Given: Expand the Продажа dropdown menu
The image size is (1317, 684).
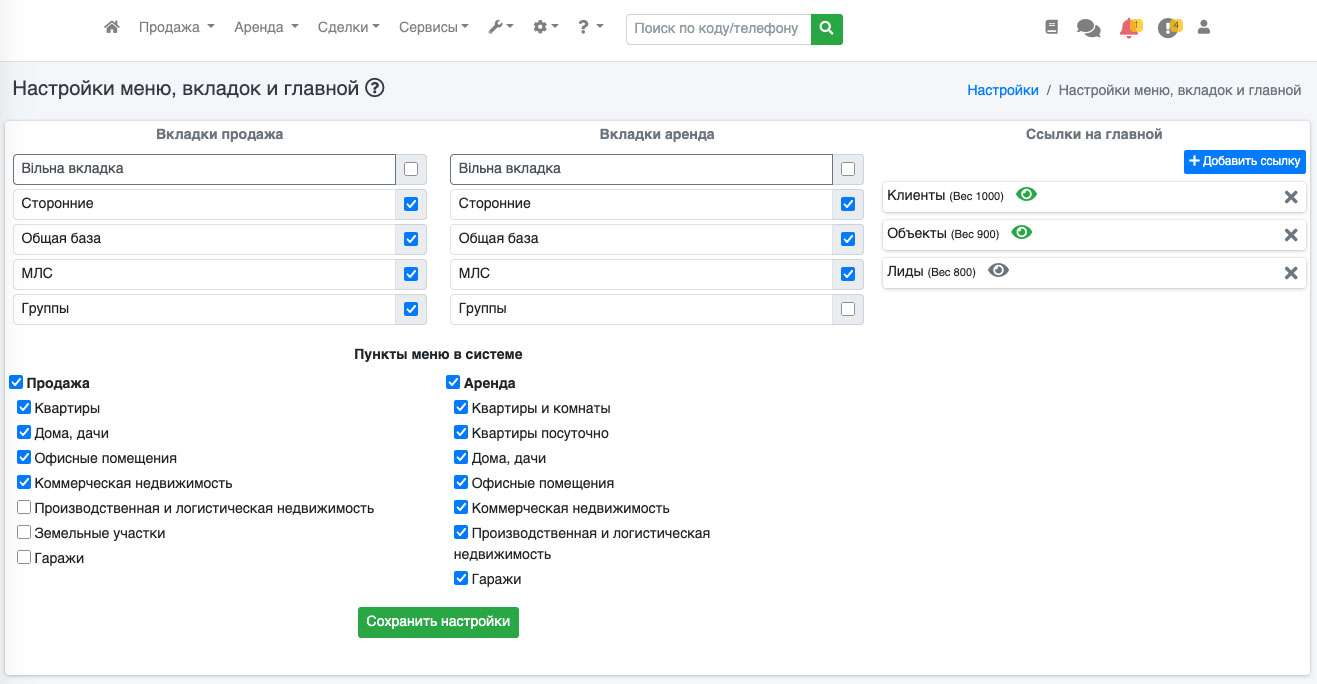Looking at the screenshot, I should (x=176, y=28).
